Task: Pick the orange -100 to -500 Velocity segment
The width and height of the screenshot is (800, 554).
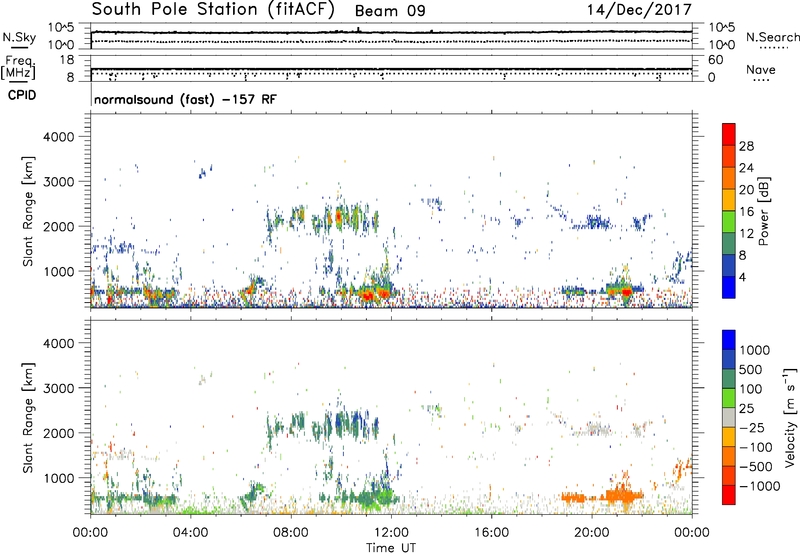Action: (729, 456)
